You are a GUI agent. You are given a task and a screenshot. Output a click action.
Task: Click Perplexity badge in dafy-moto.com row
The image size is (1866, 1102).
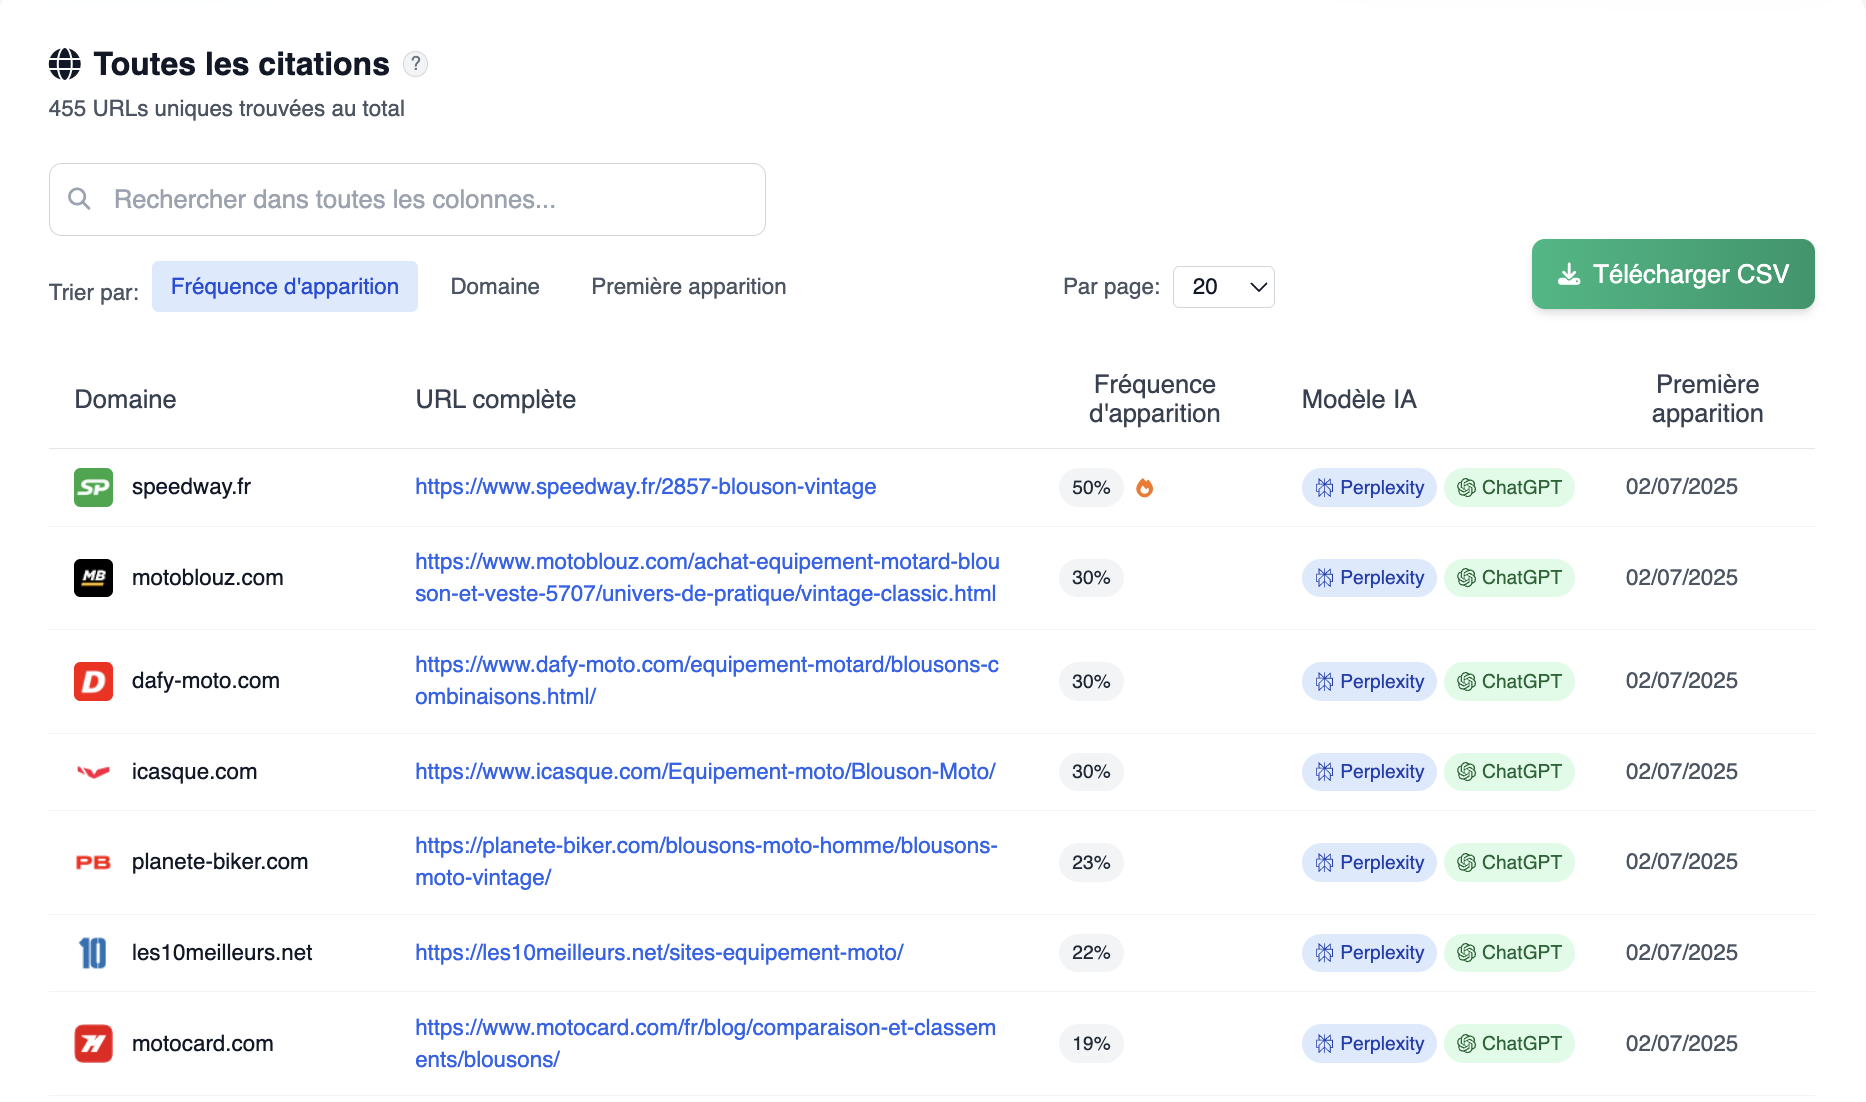(1369, 682)
